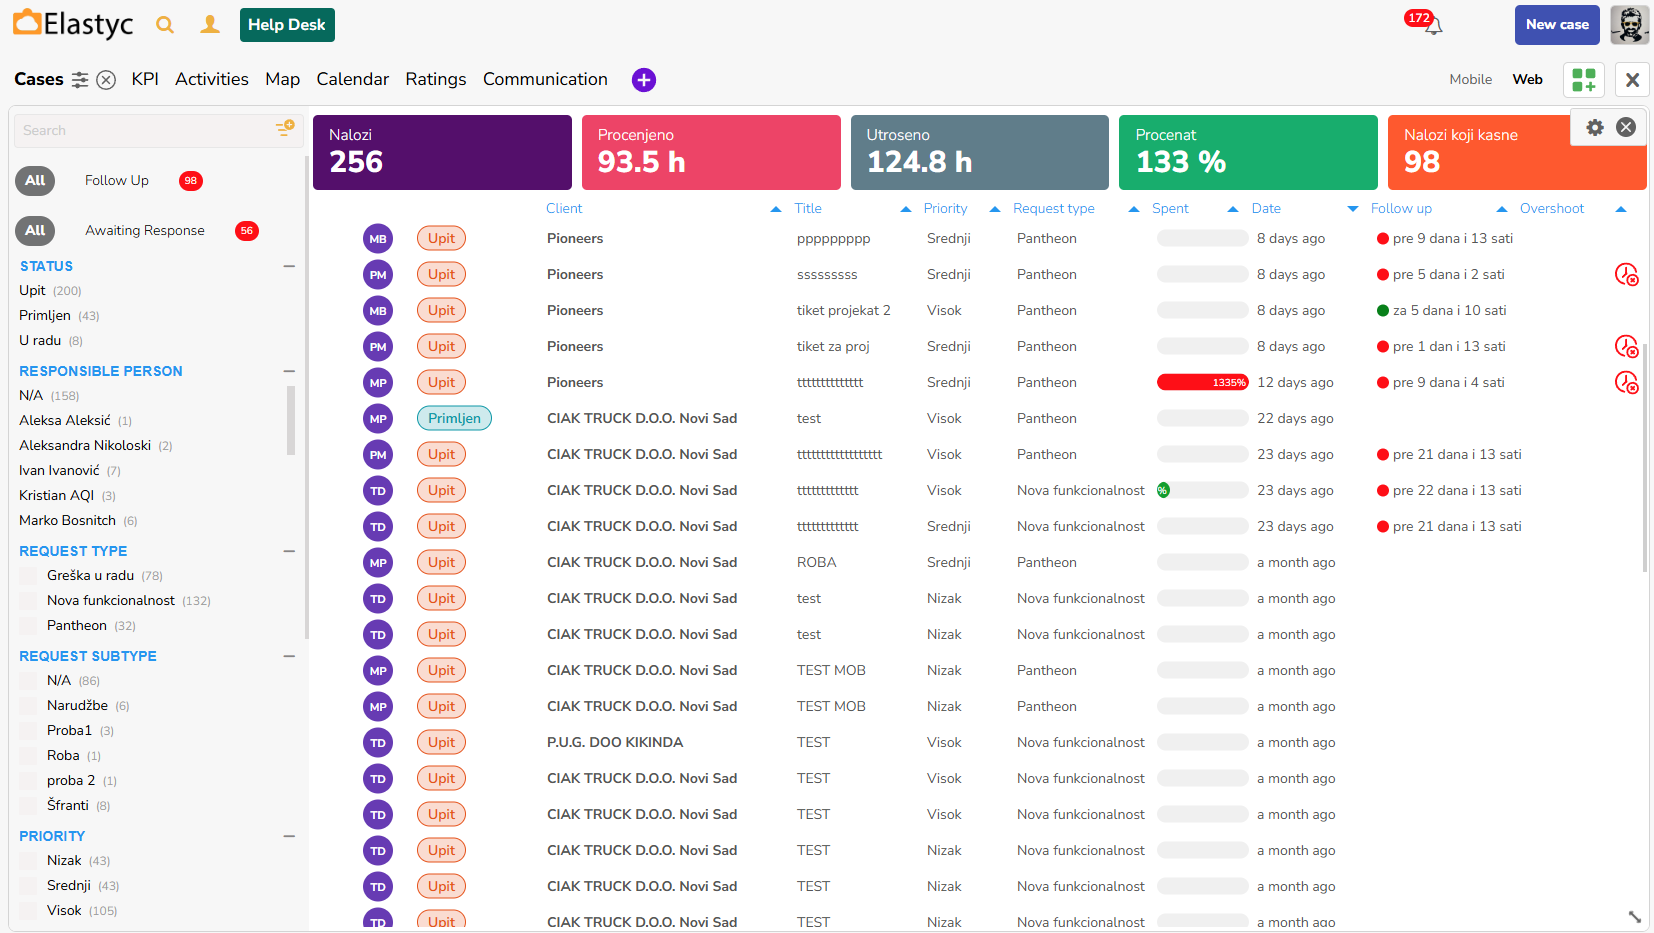Image resolution: width=1654 pixels, height=933 pixels.
Task: Open the notifications bell with 172 badge
Action: click(1433, 27)
